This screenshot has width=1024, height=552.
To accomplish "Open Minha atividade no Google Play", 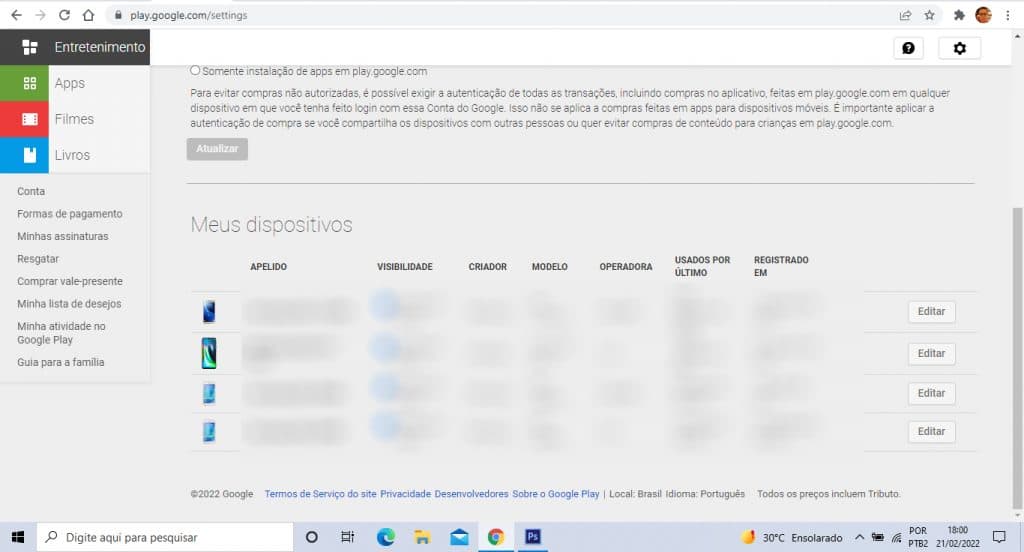I will pos(61,333).
